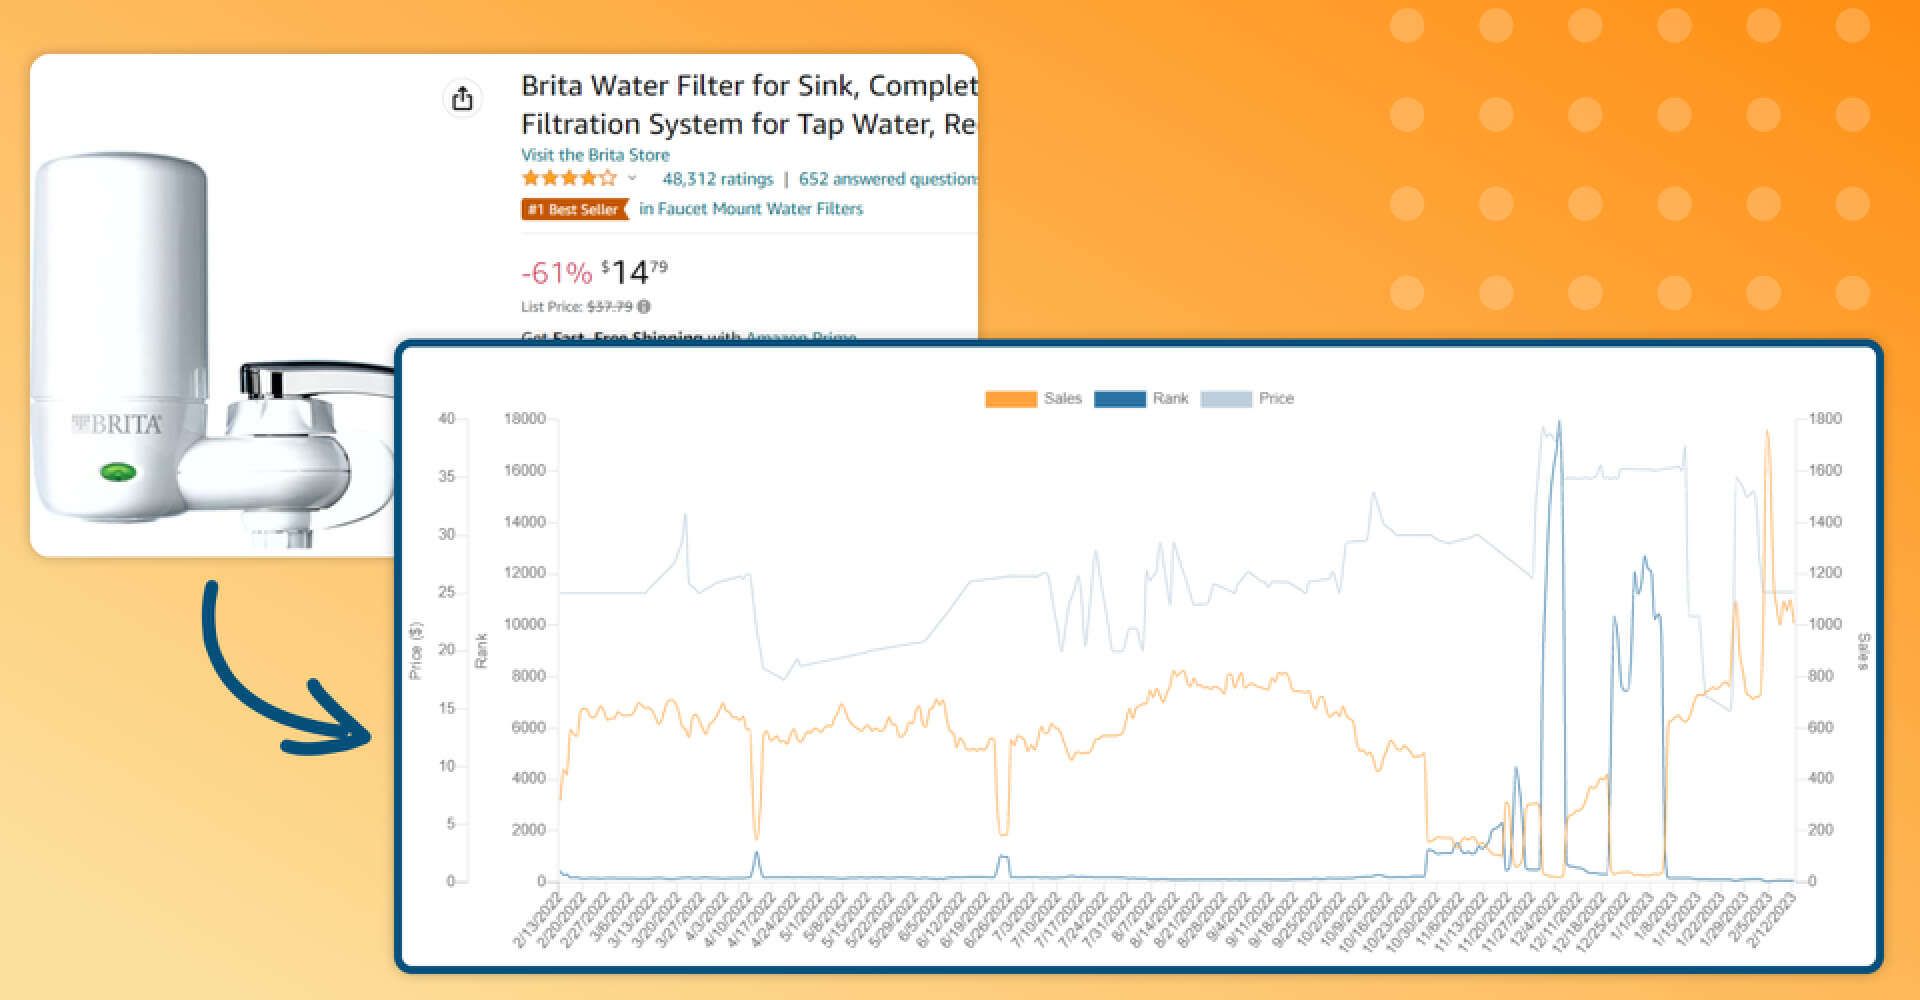Screen dimensions: 1920x1000
Task: Click the green indicator light on the Brita filter
Action: click(118, 471)
